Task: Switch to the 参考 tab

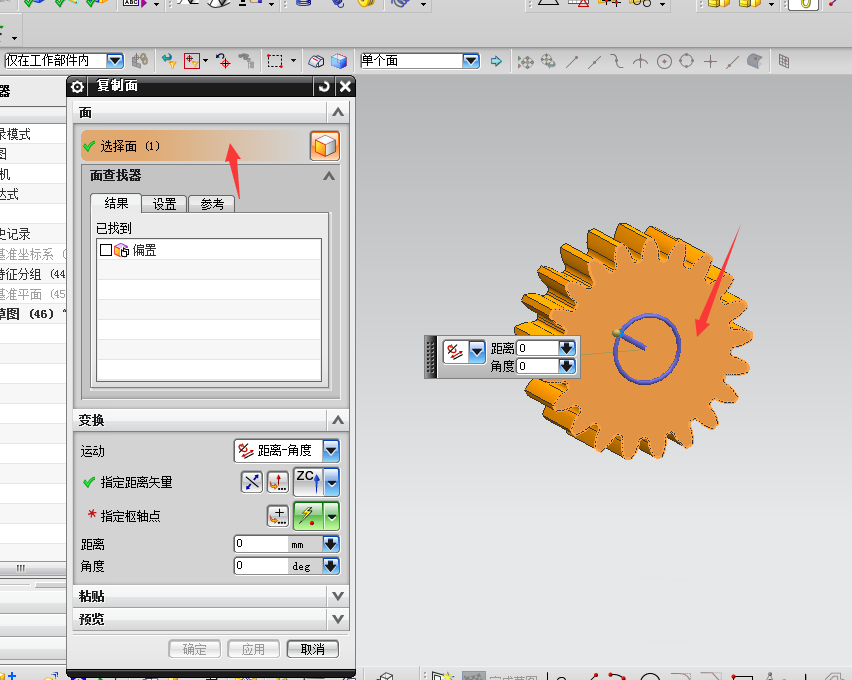Action: click(212, 204)
